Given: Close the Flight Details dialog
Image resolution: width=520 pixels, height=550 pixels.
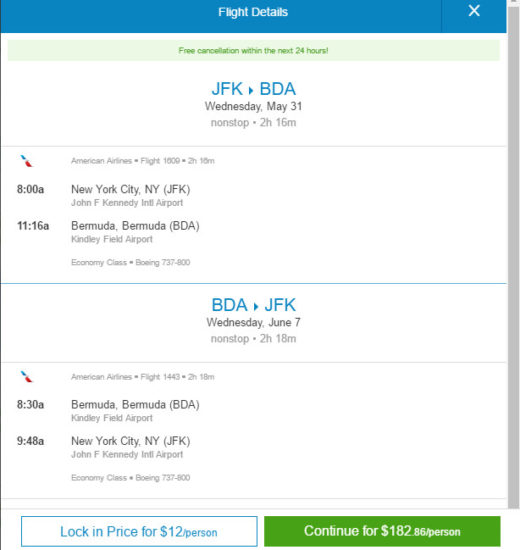Looking at the screenshot, I should tap(474, 11).
